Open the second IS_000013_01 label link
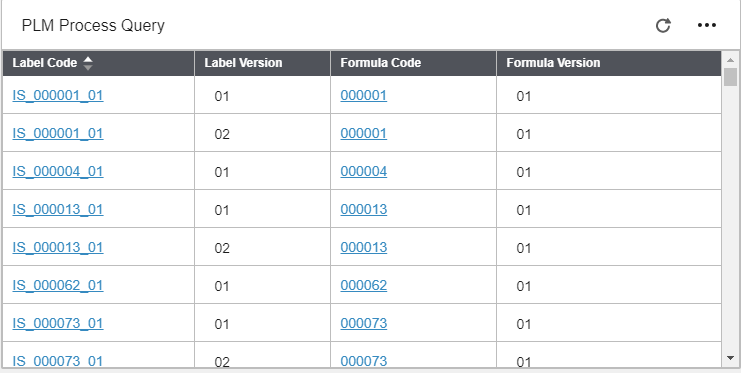The image size is (741, 373). [x=58, y=247]
